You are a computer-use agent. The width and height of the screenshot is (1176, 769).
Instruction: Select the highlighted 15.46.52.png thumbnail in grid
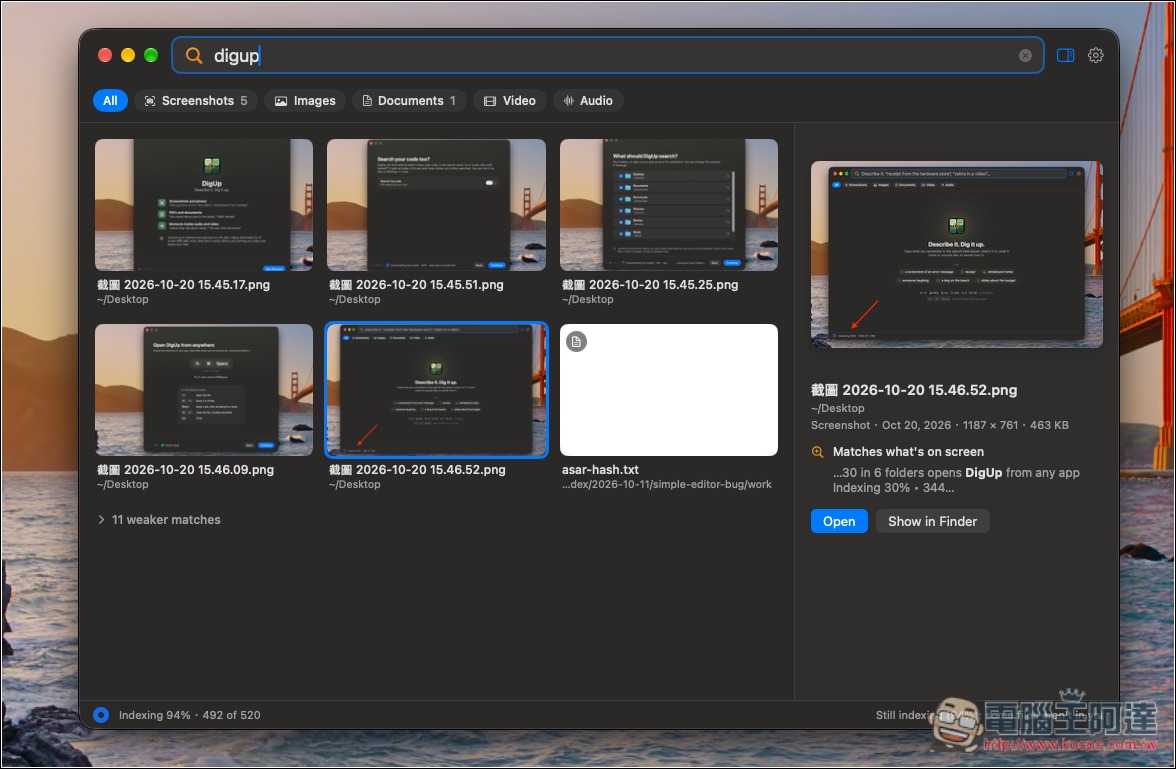click(x=436, y=389)
